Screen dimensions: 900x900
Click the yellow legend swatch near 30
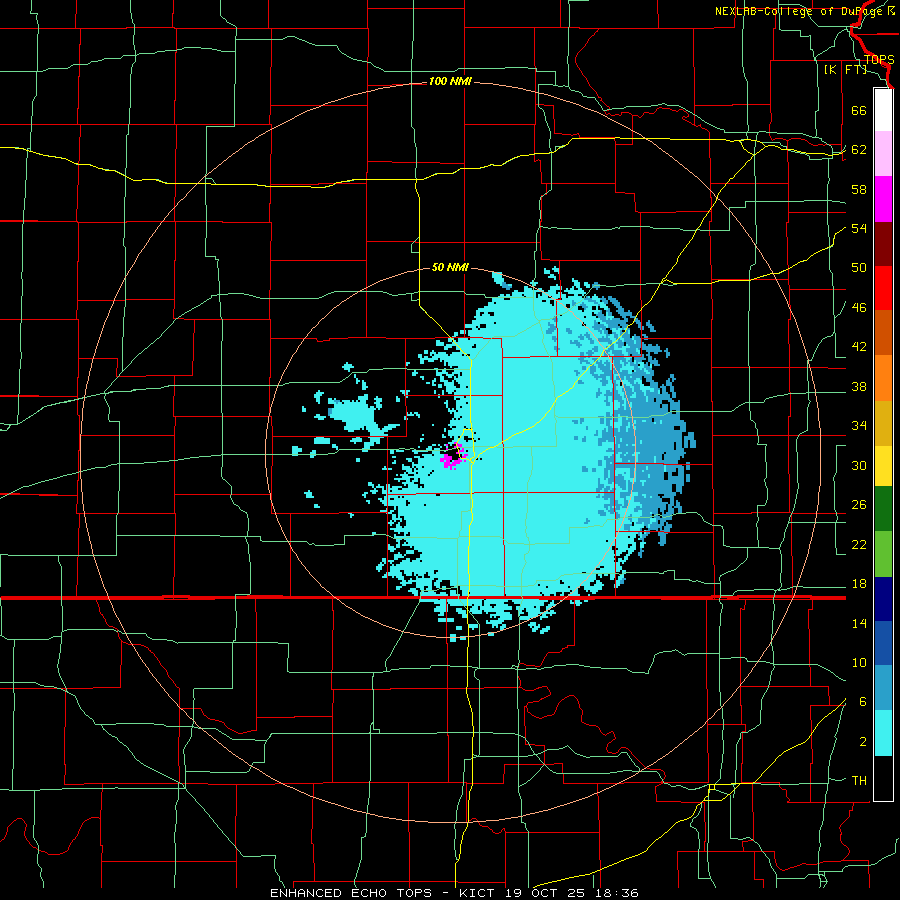(x=883, y=466)
